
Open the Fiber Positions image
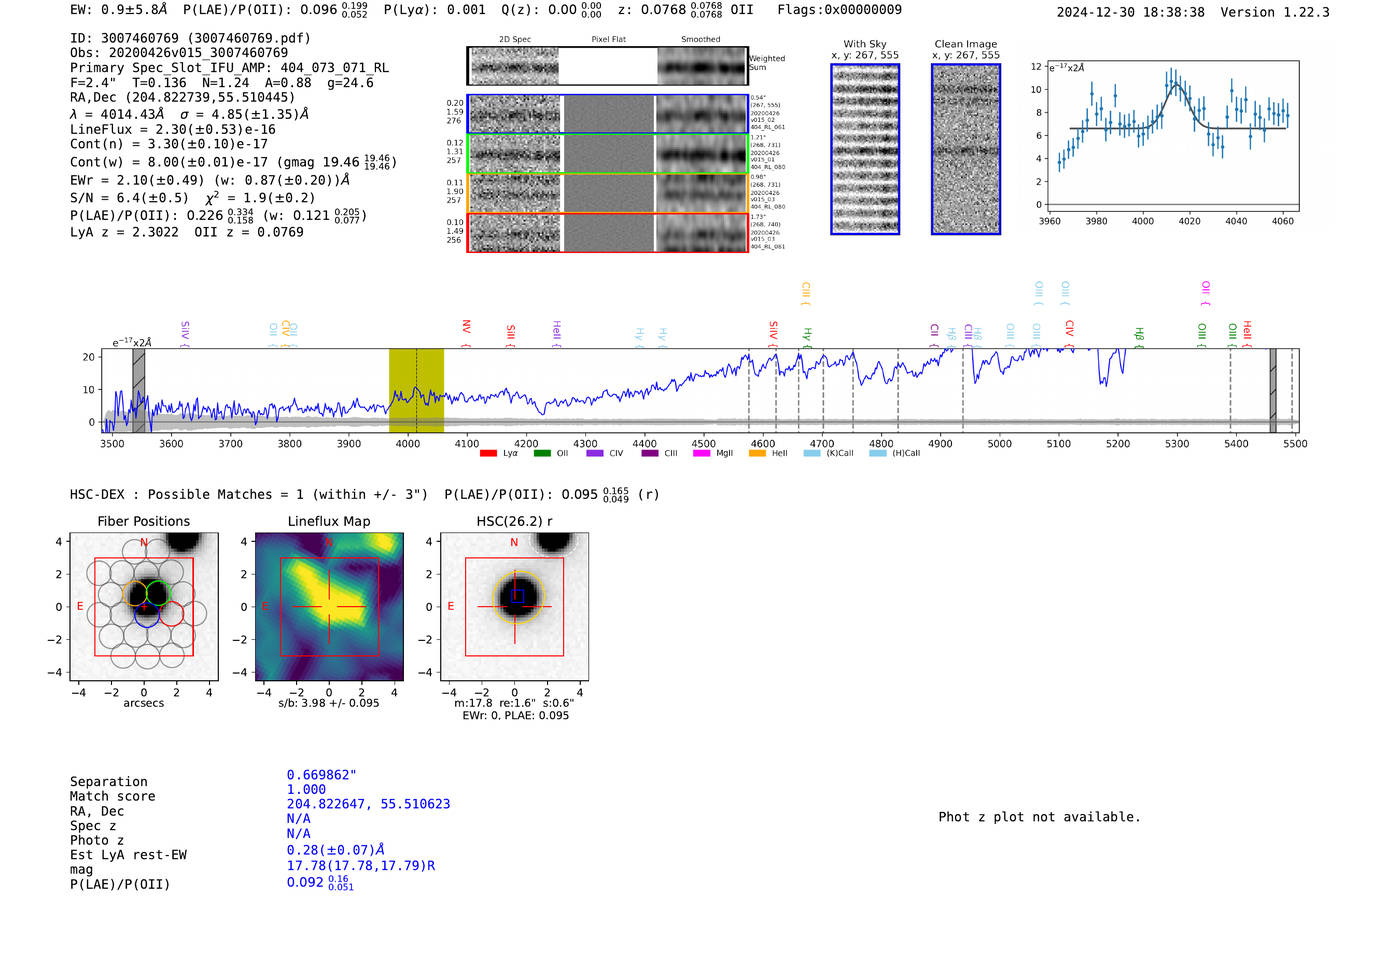(144, 607)
